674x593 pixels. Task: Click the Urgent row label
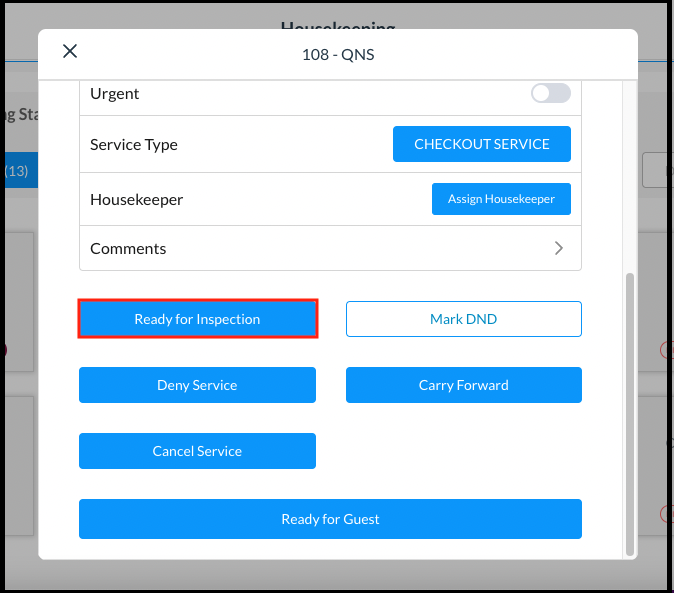115,93
